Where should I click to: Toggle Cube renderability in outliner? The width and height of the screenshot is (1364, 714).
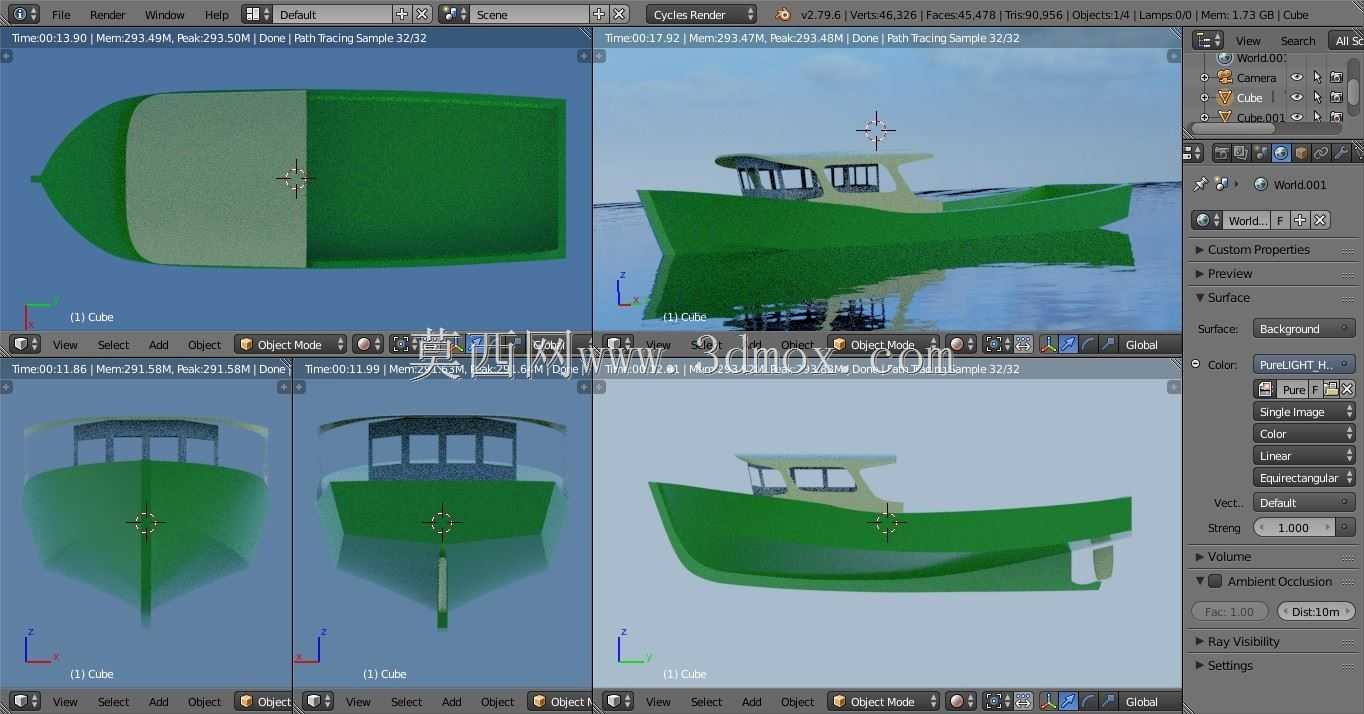coord(1337,97)
